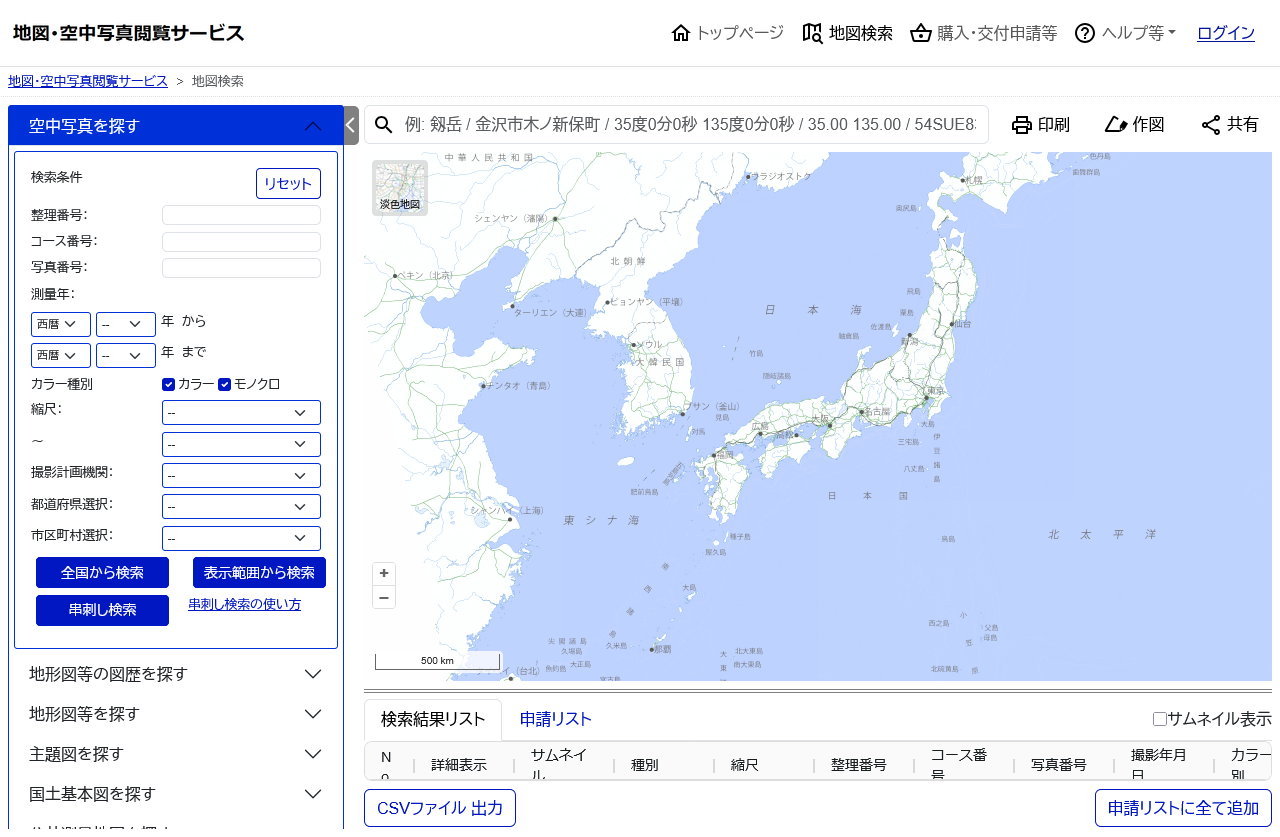Switch to the 申請リスト tab
The height and width of the screenshot is (837, 1280).
pyautogui.click(x=556, y=719)
